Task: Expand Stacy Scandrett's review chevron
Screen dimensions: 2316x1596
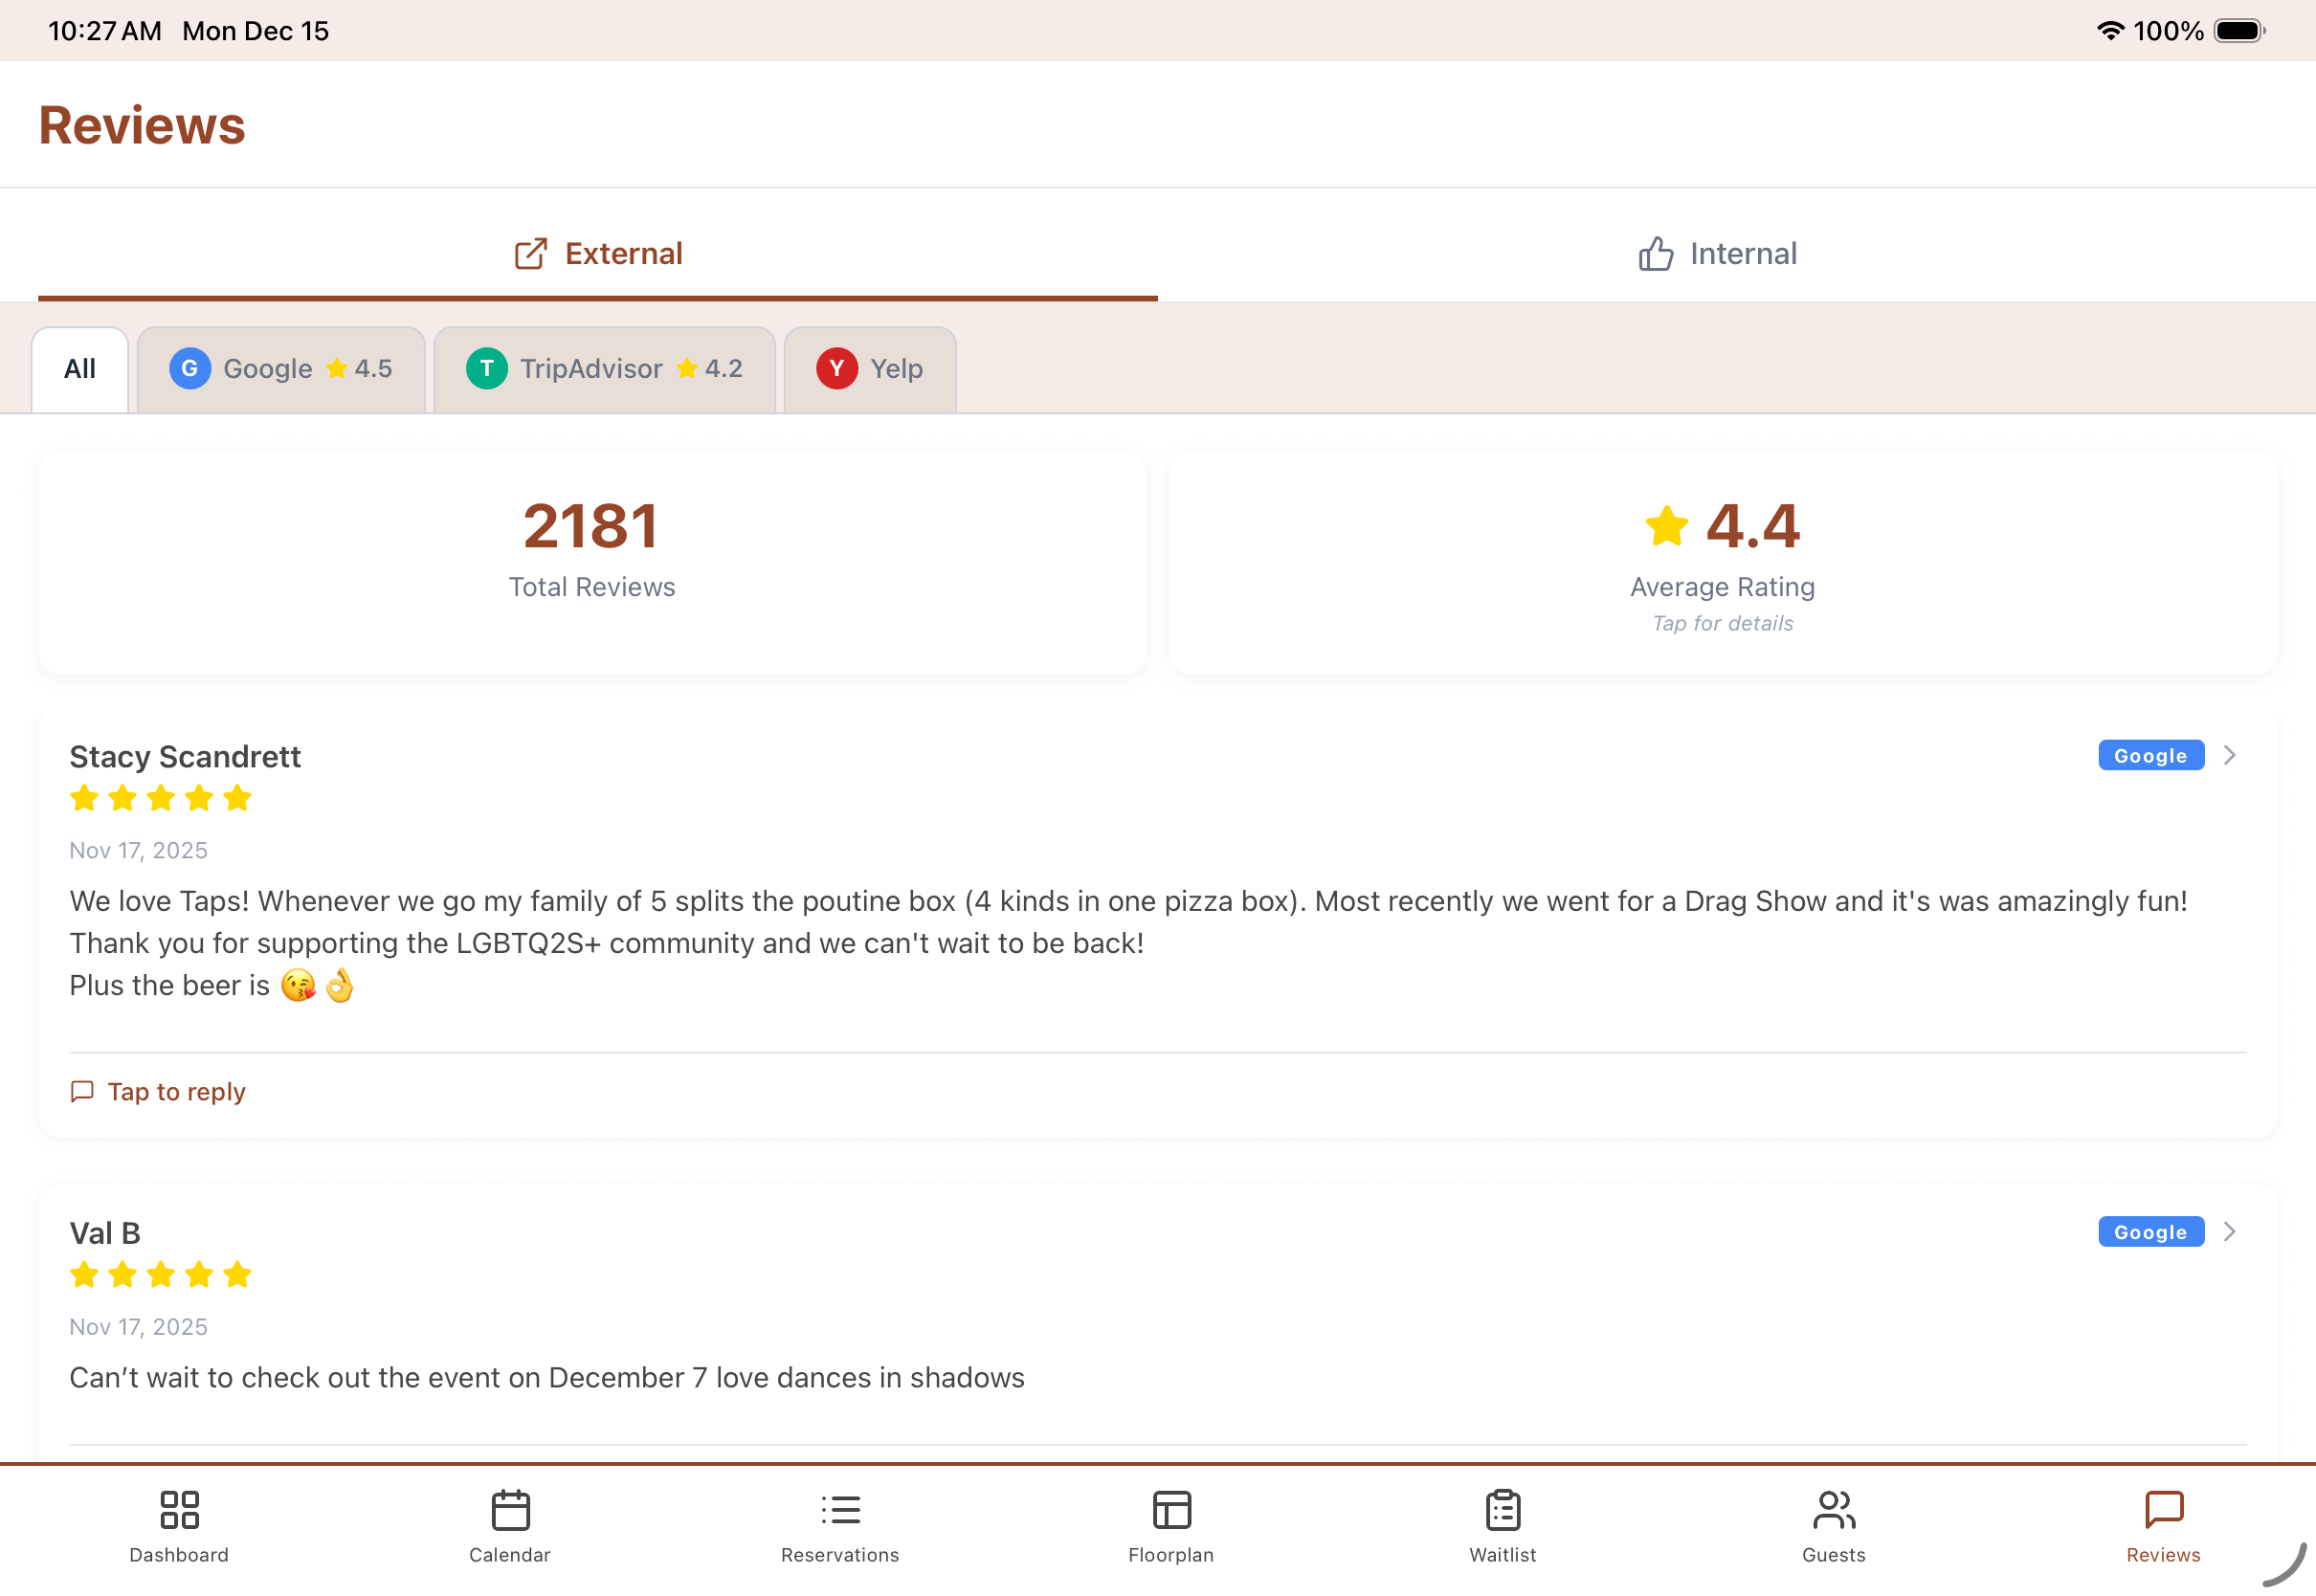Action: [2229, 755]
